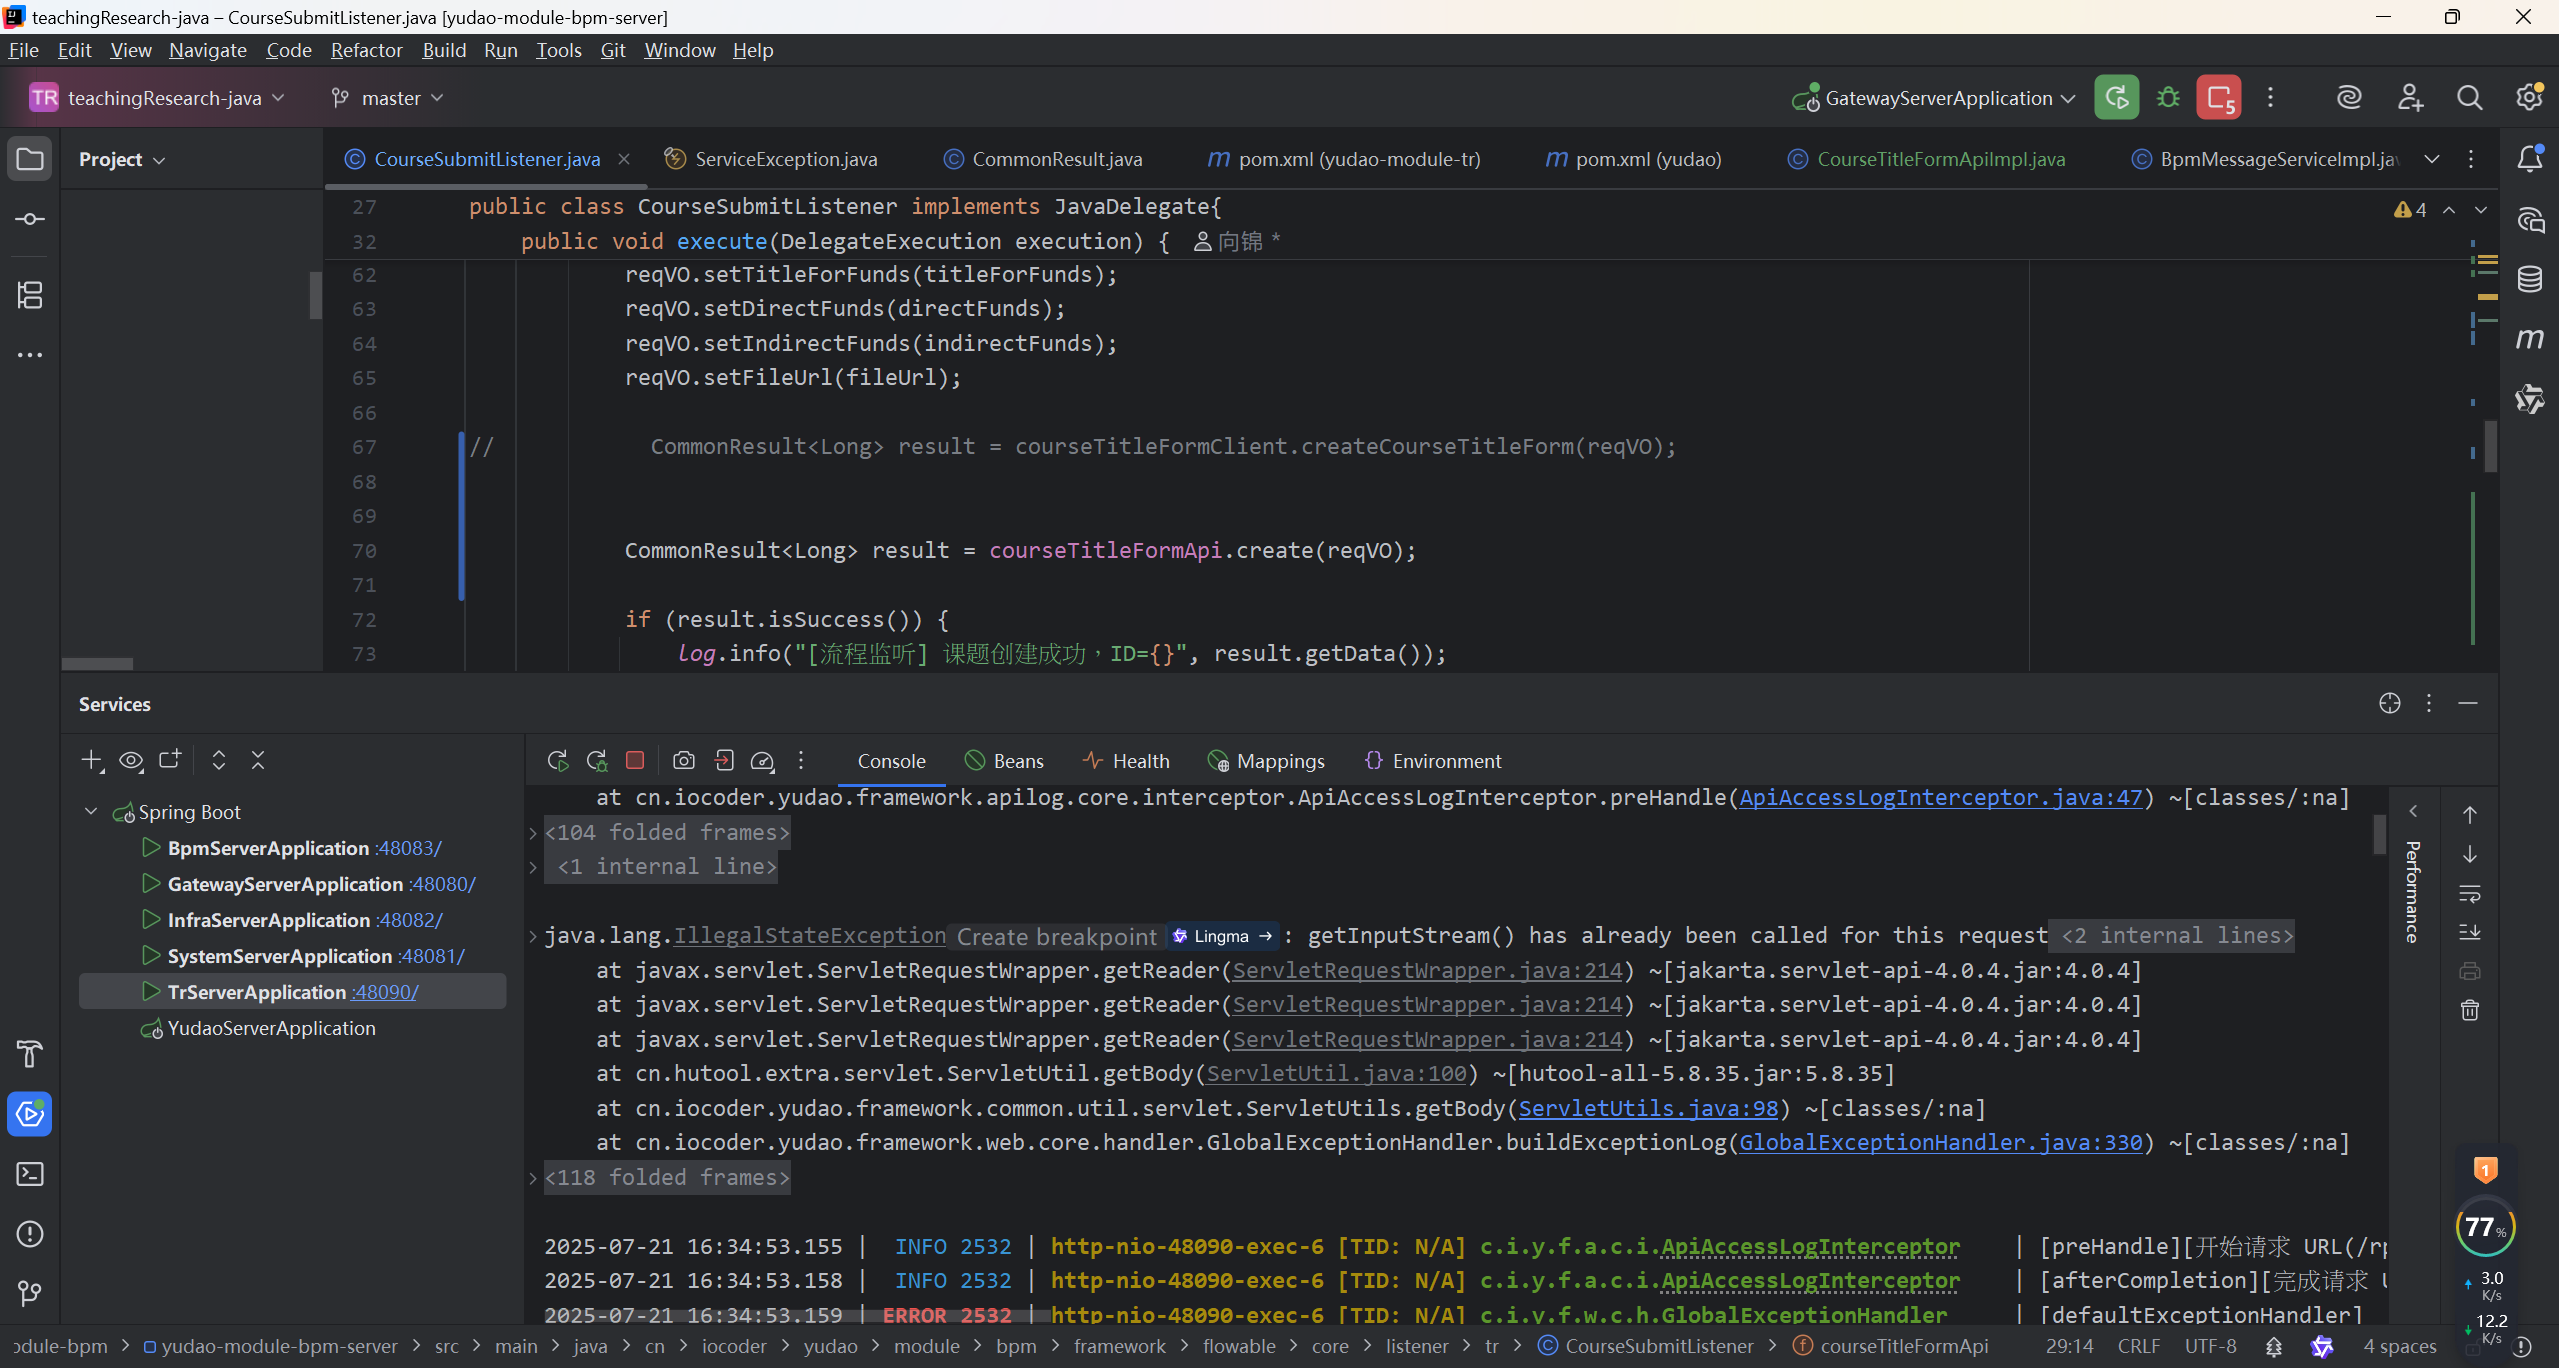Click the Debug bug icon in toolbar
The height and width of the screenshot is (1368, 2559).
point(2168,98)
